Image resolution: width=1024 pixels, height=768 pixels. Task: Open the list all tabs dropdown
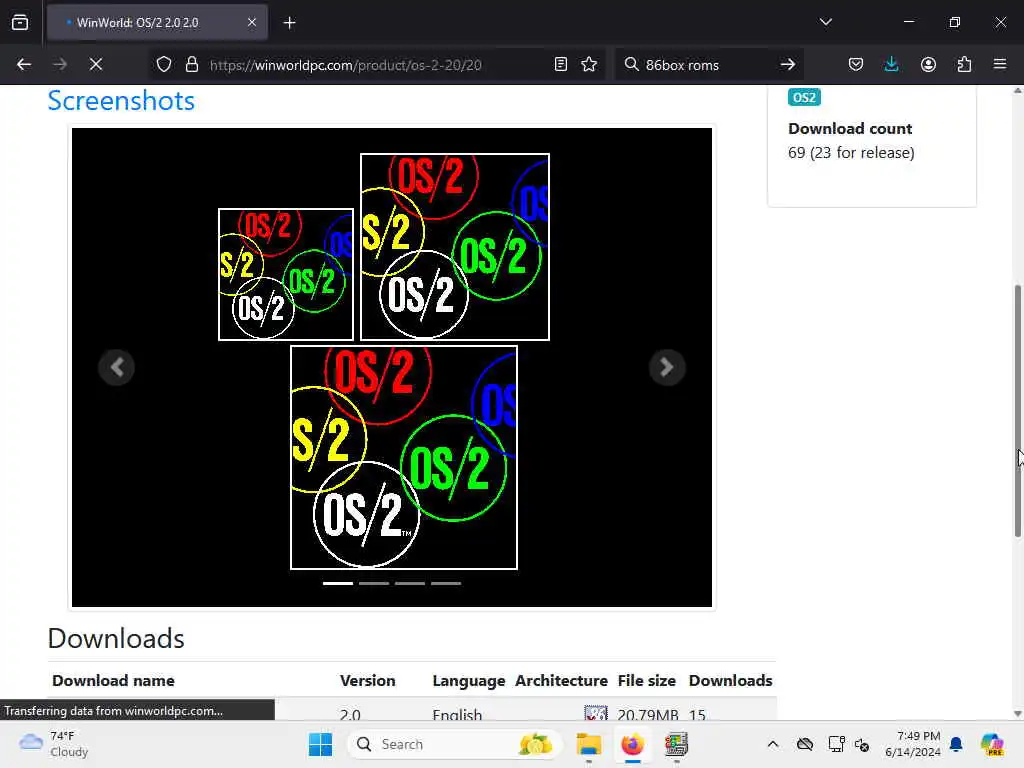click(825, 22)
